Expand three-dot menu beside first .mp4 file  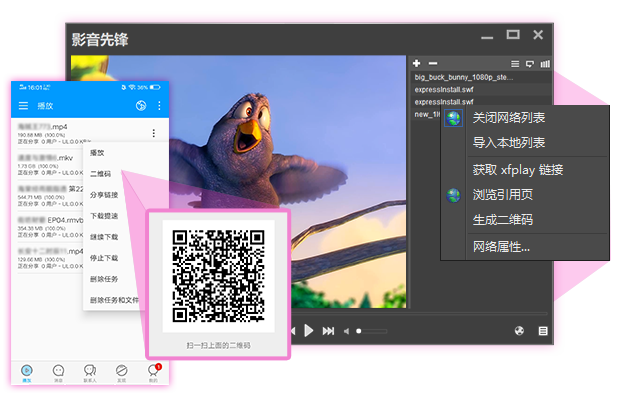click(153, 133)
